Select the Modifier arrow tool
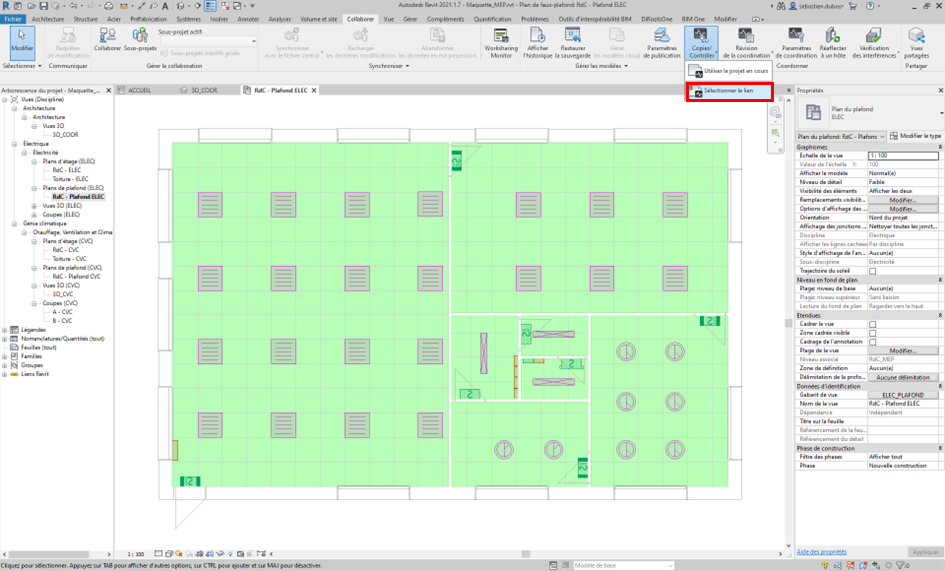 pos(22,38)
